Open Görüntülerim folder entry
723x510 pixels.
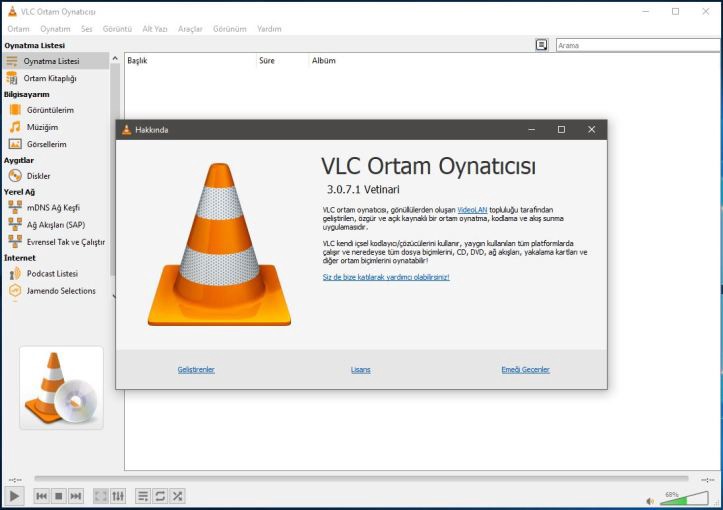pos(50,110)
